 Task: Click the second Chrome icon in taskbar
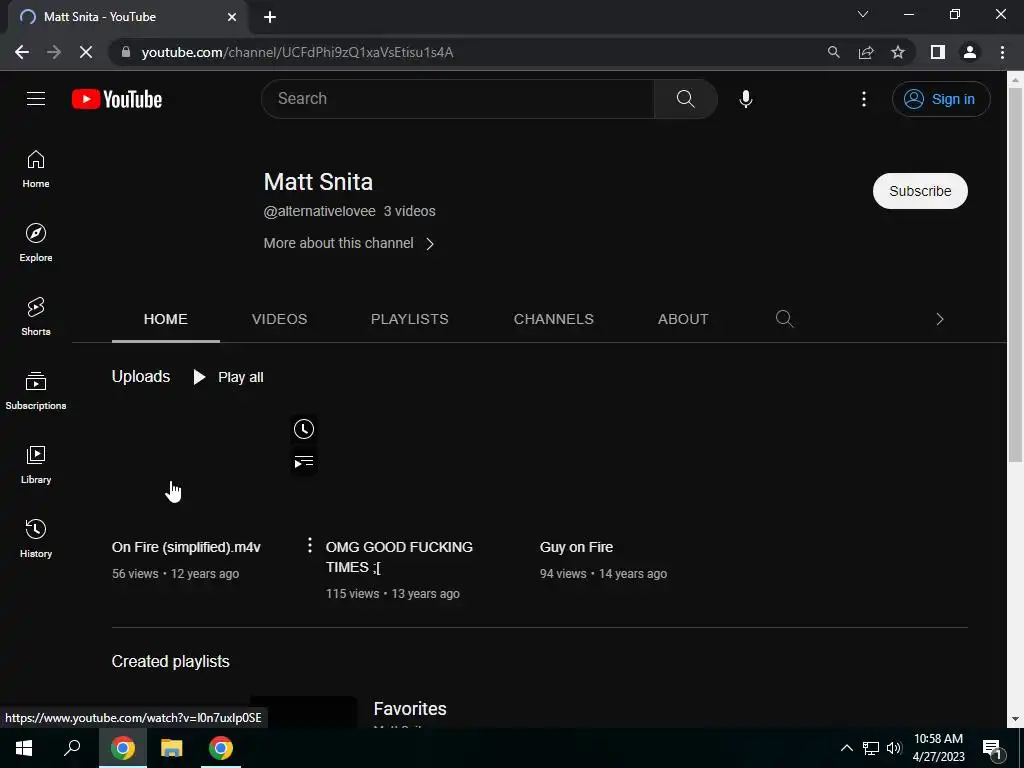click(x=221, y=748)
